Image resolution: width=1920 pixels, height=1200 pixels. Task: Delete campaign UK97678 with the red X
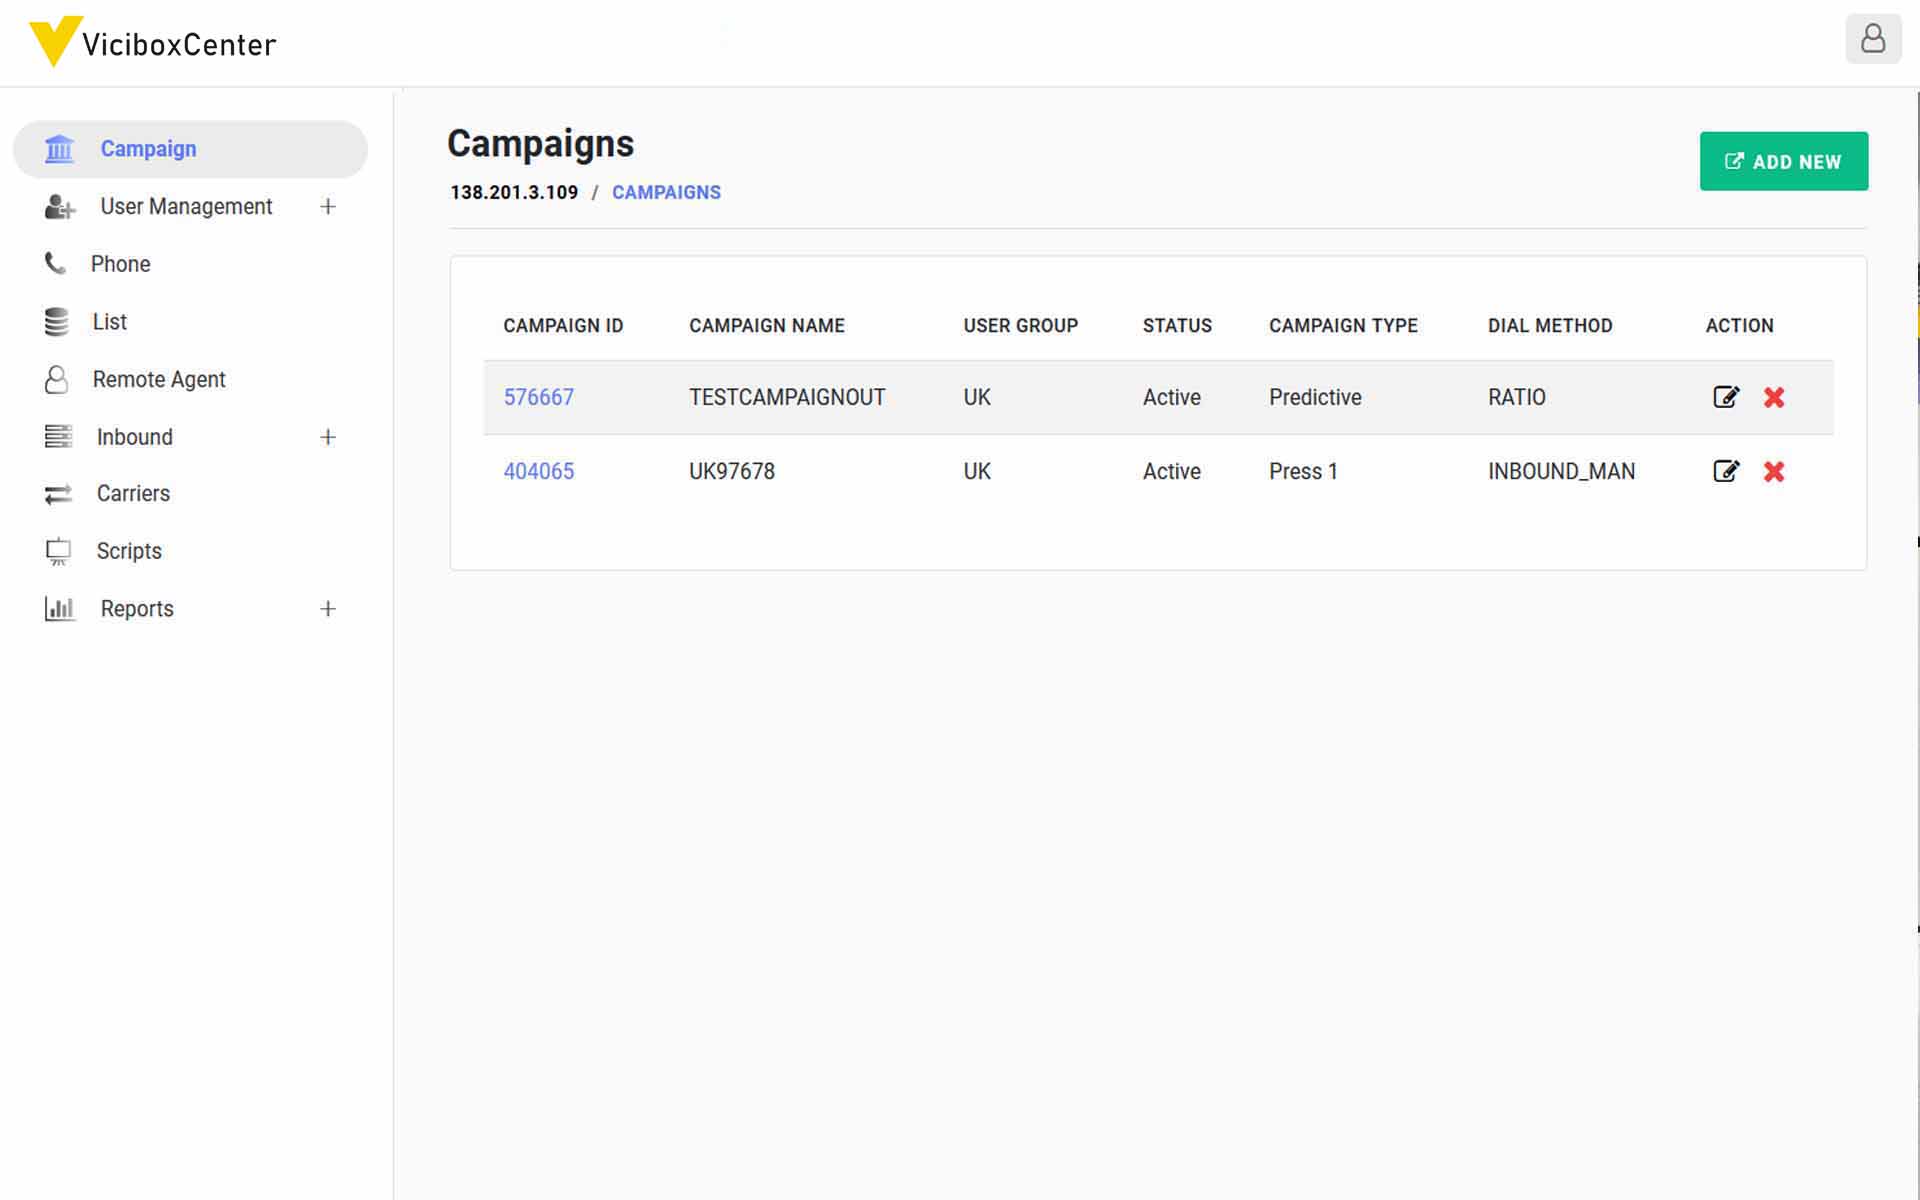[1774, 471]
